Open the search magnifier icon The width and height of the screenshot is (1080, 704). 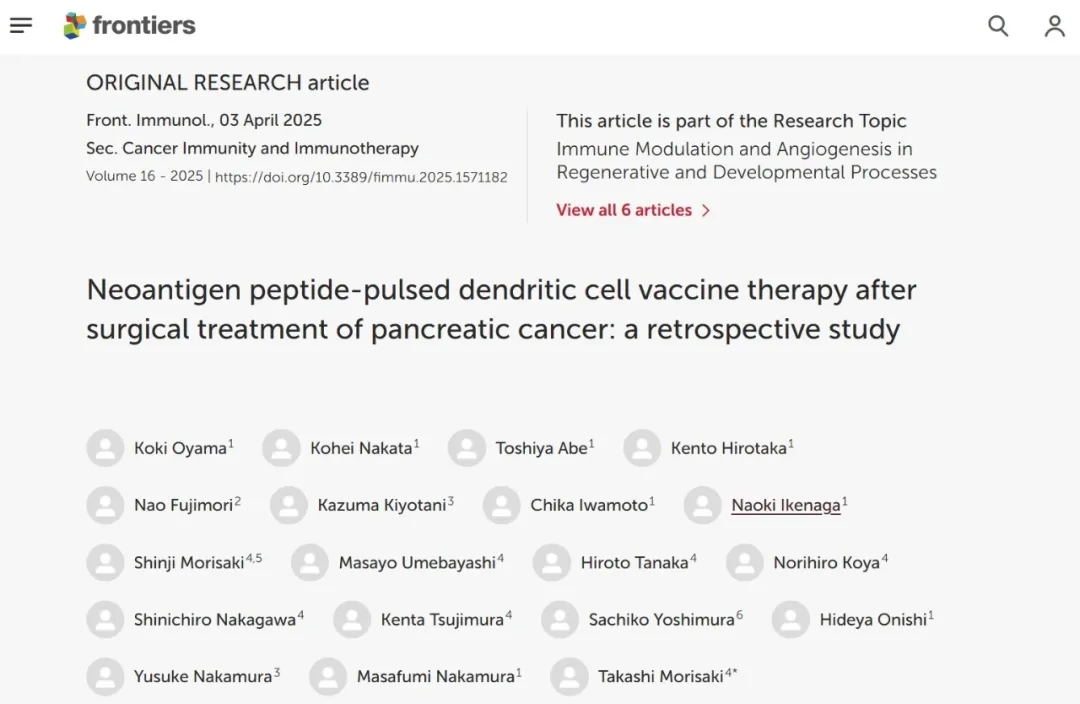[x=998, y=26]
